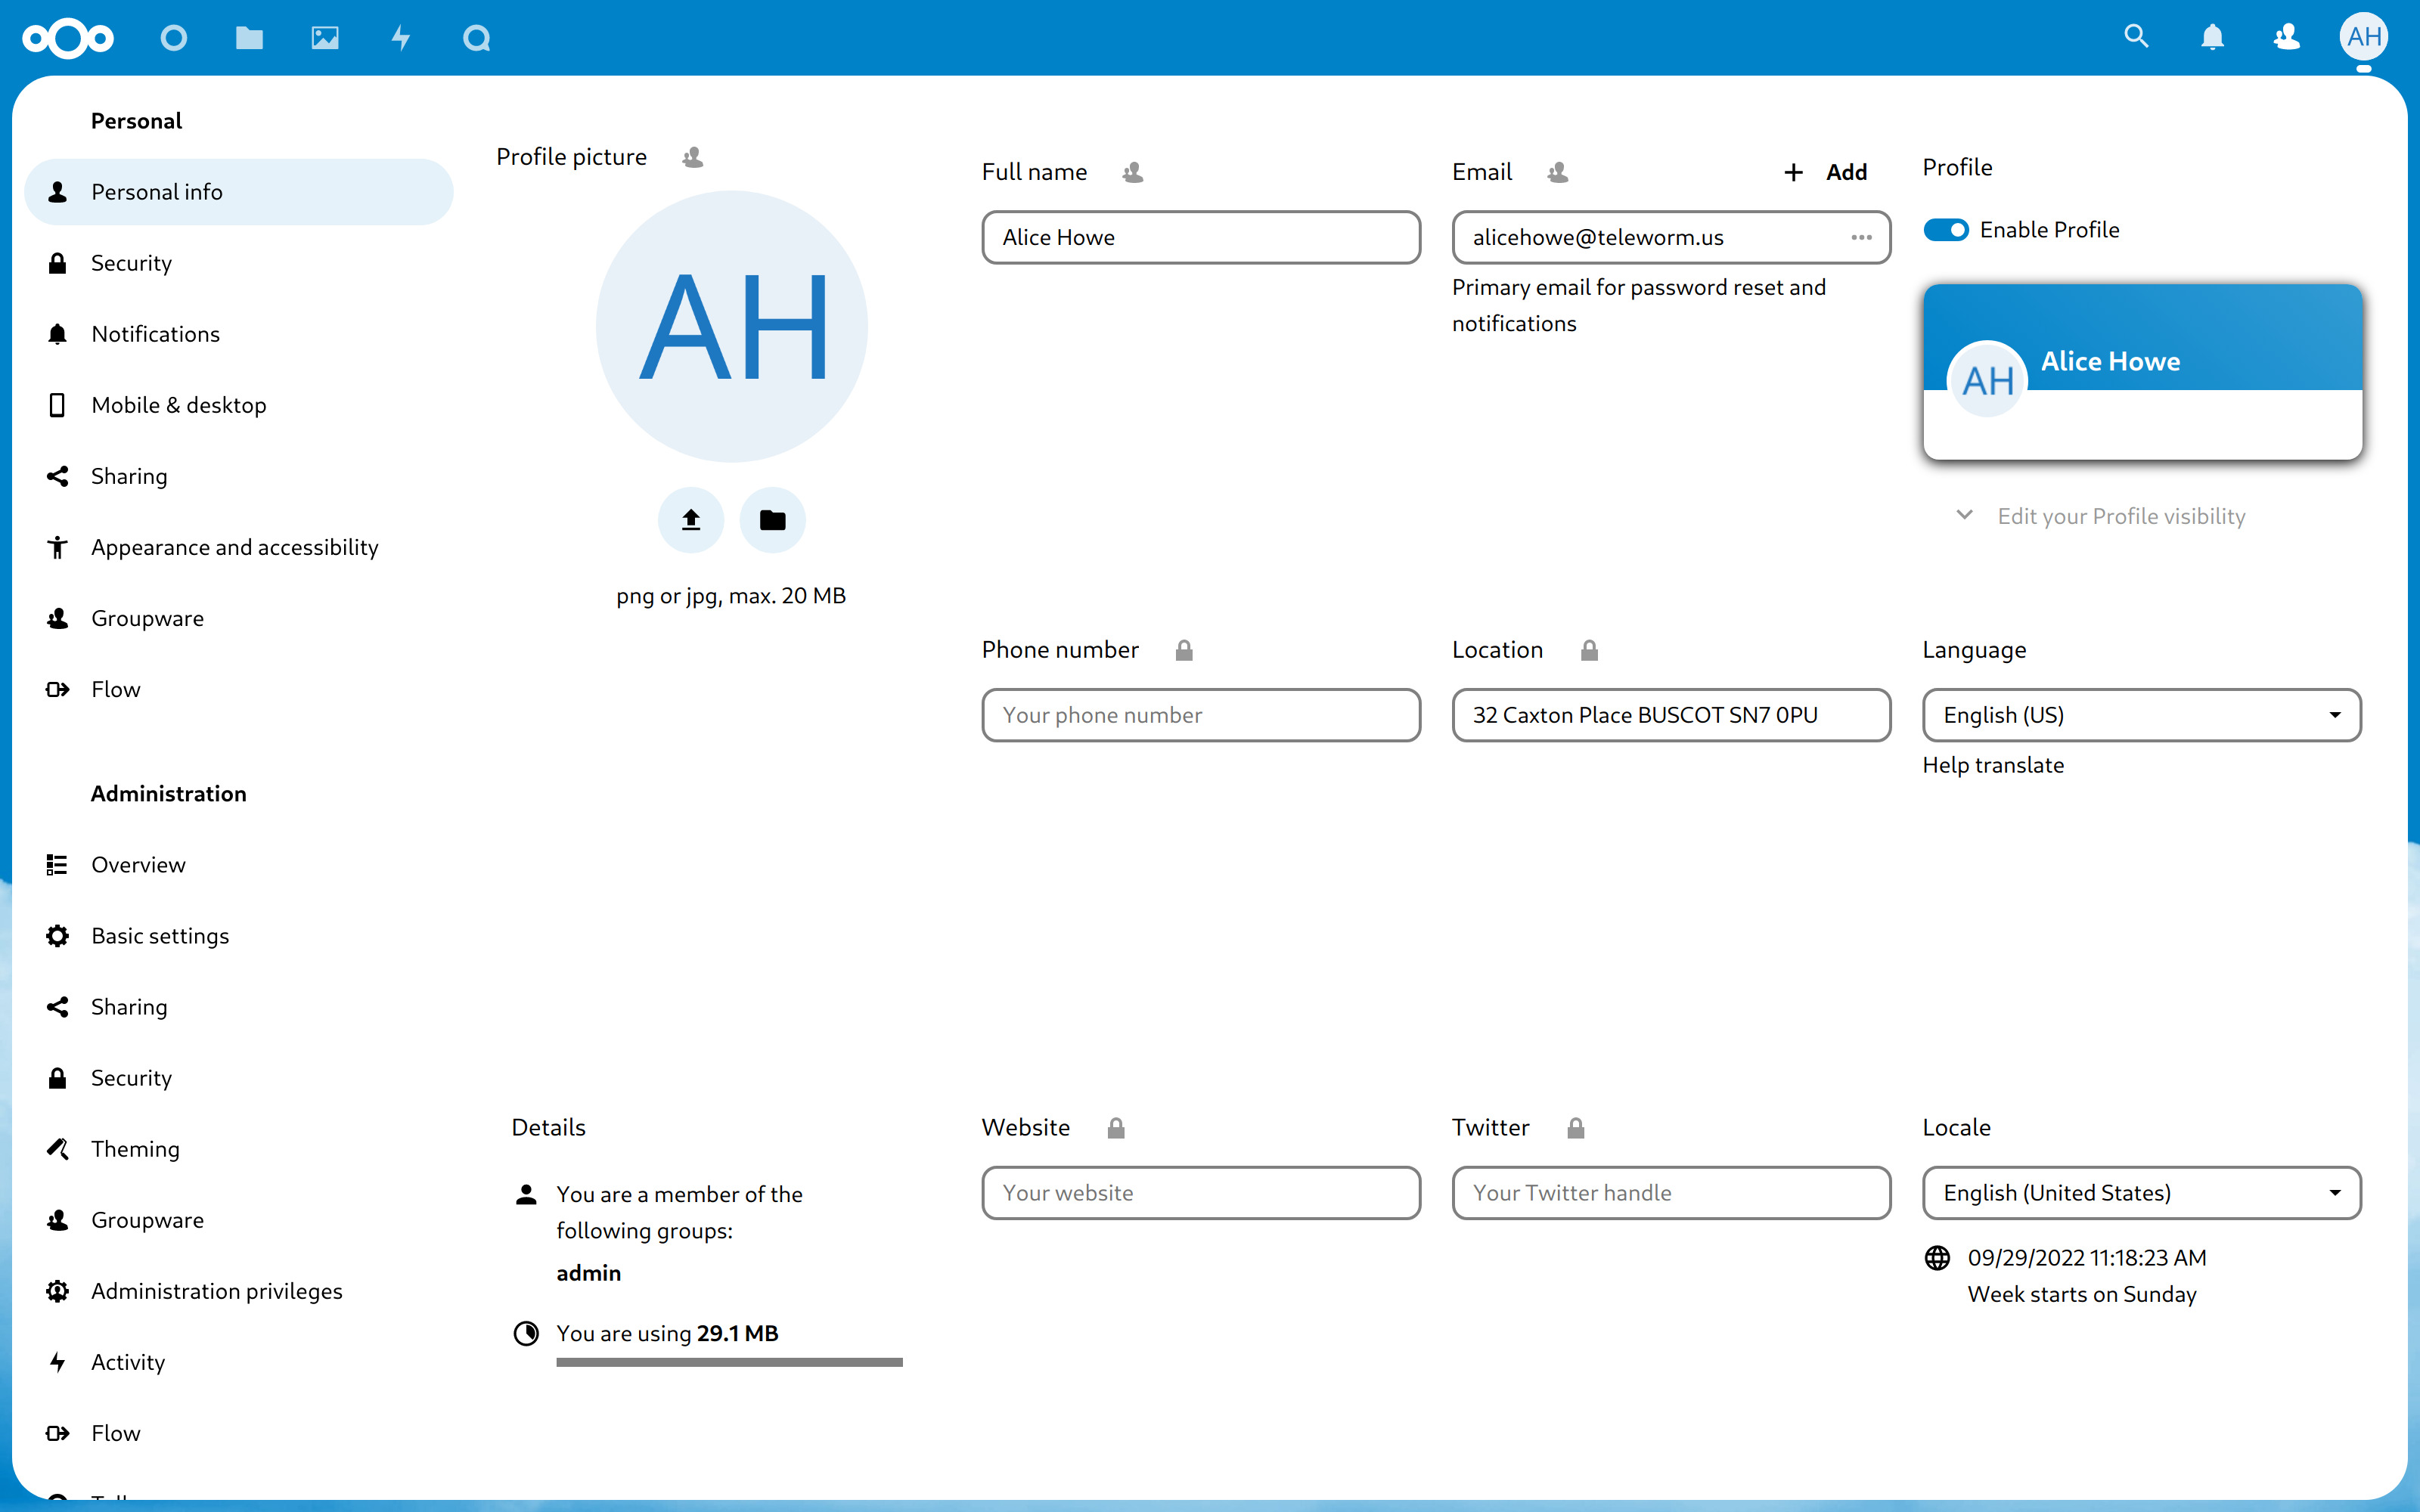2420x1512 pixels.
Task: Open the Files app icon
Action: coord(249,38)
